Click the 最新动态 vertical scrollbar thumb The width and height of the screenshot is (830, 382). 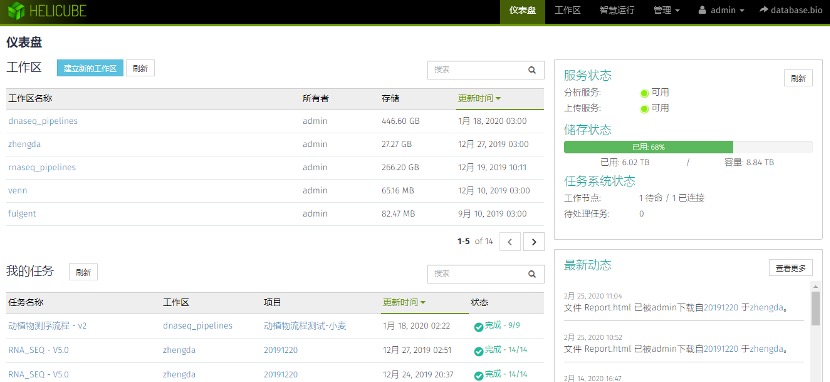(x=816, y=308)
